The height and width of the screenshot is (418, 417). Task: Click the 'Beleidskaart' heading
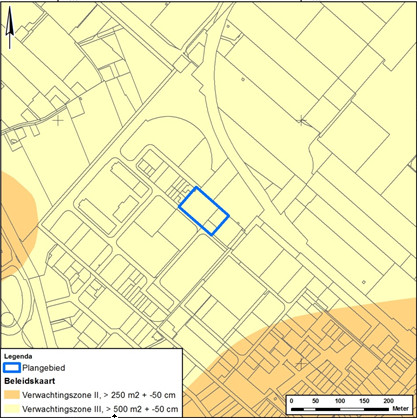(29, 381)
